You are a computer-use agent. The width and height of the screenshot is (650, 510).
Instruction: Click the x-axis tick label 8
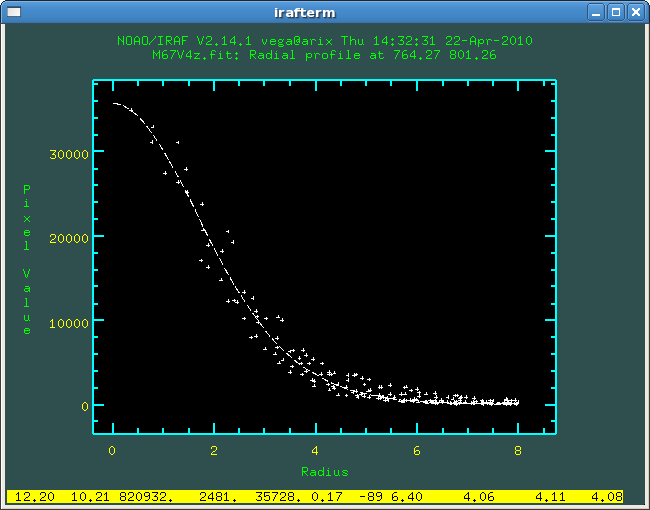click(518, 451)
